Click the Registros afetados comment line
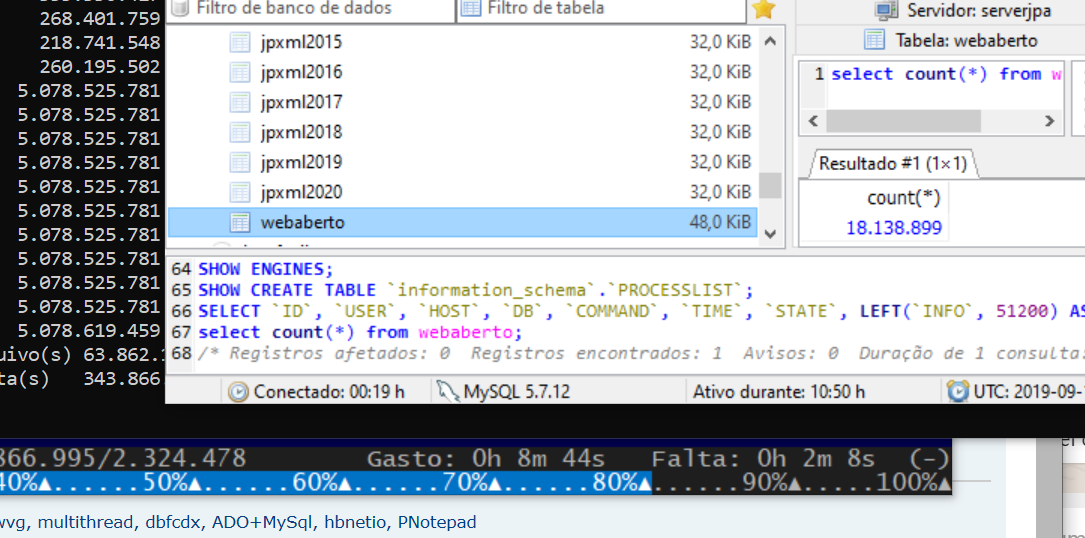Viewport: 1085px width, 538px height. (x=641, y=354)
